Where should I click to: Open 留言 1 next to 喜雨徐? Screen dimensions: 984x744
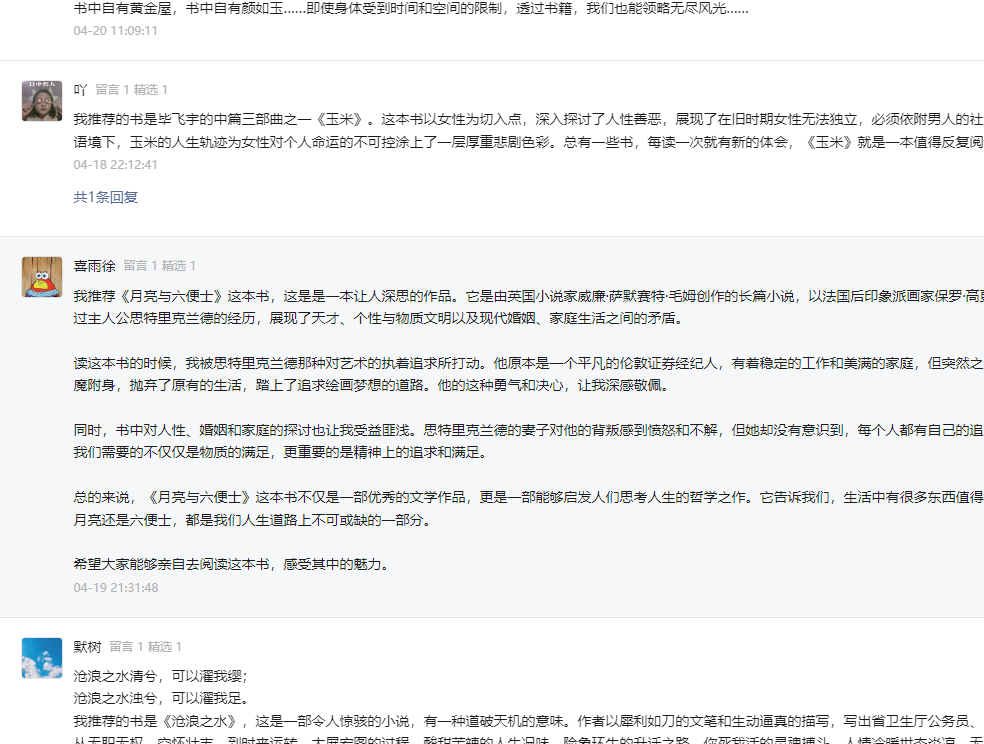140,266
